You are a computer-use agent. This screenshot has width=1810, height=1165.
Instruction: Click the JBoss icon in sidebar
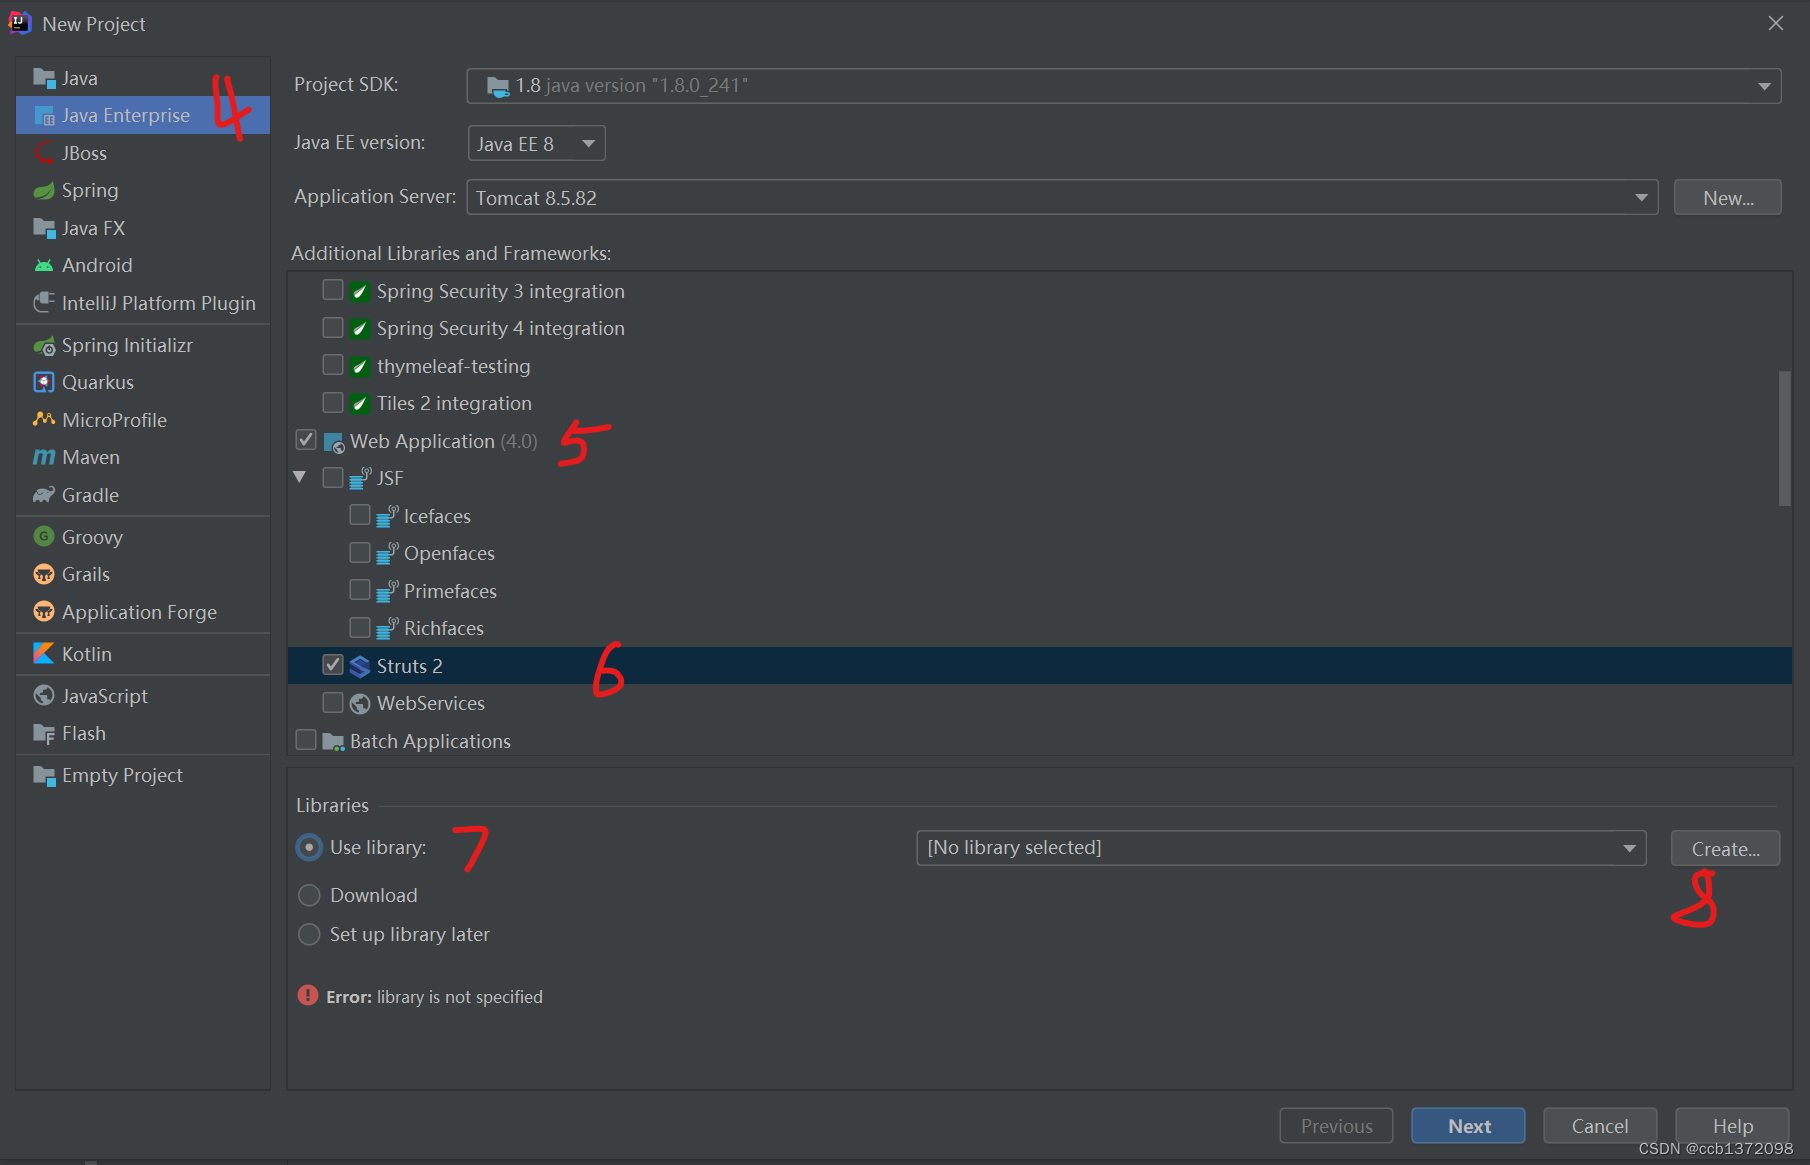[x=44, y=153]
